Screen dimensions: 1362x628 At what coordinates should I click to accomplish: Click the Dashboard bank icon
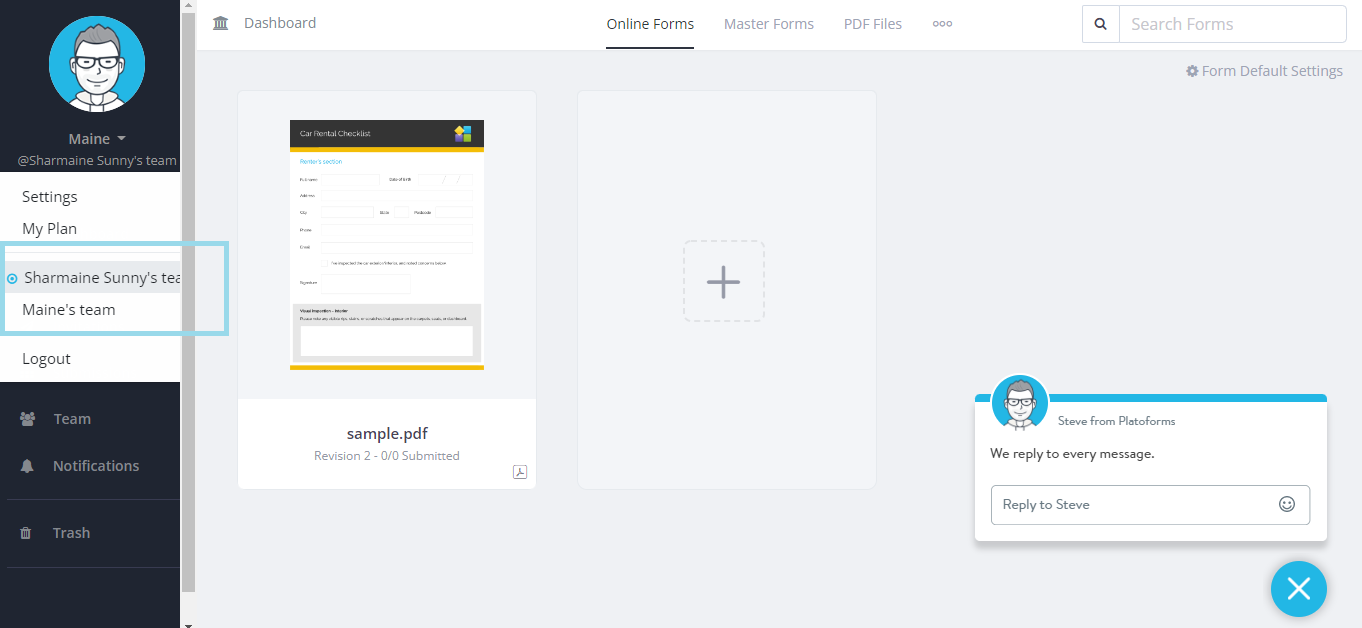click(x=221, y=23)
